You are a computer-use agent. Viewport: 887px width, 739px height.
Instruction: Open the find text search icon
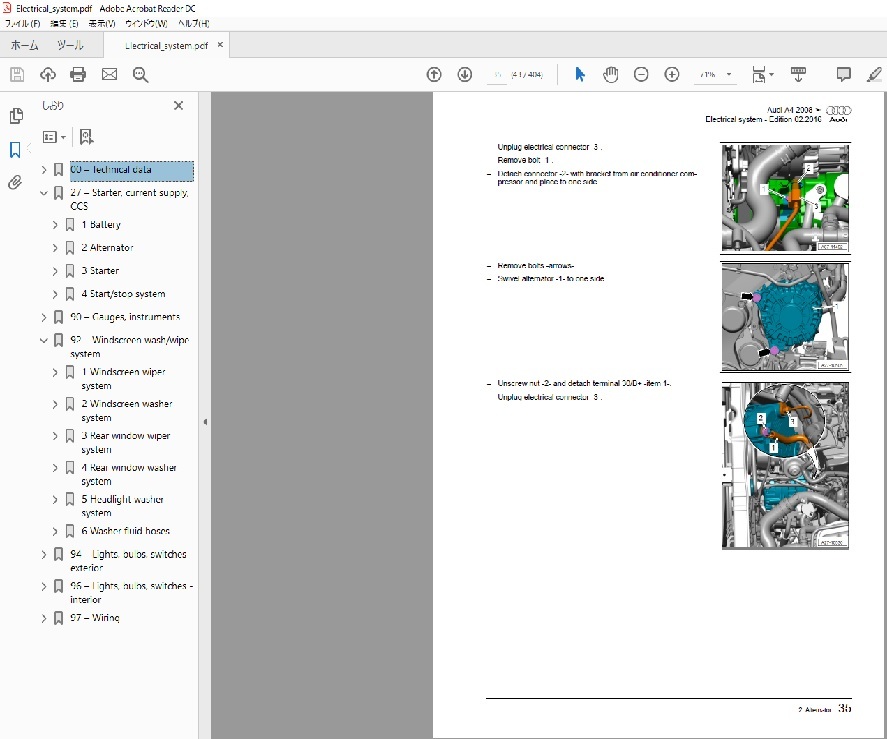pos(140,74)
